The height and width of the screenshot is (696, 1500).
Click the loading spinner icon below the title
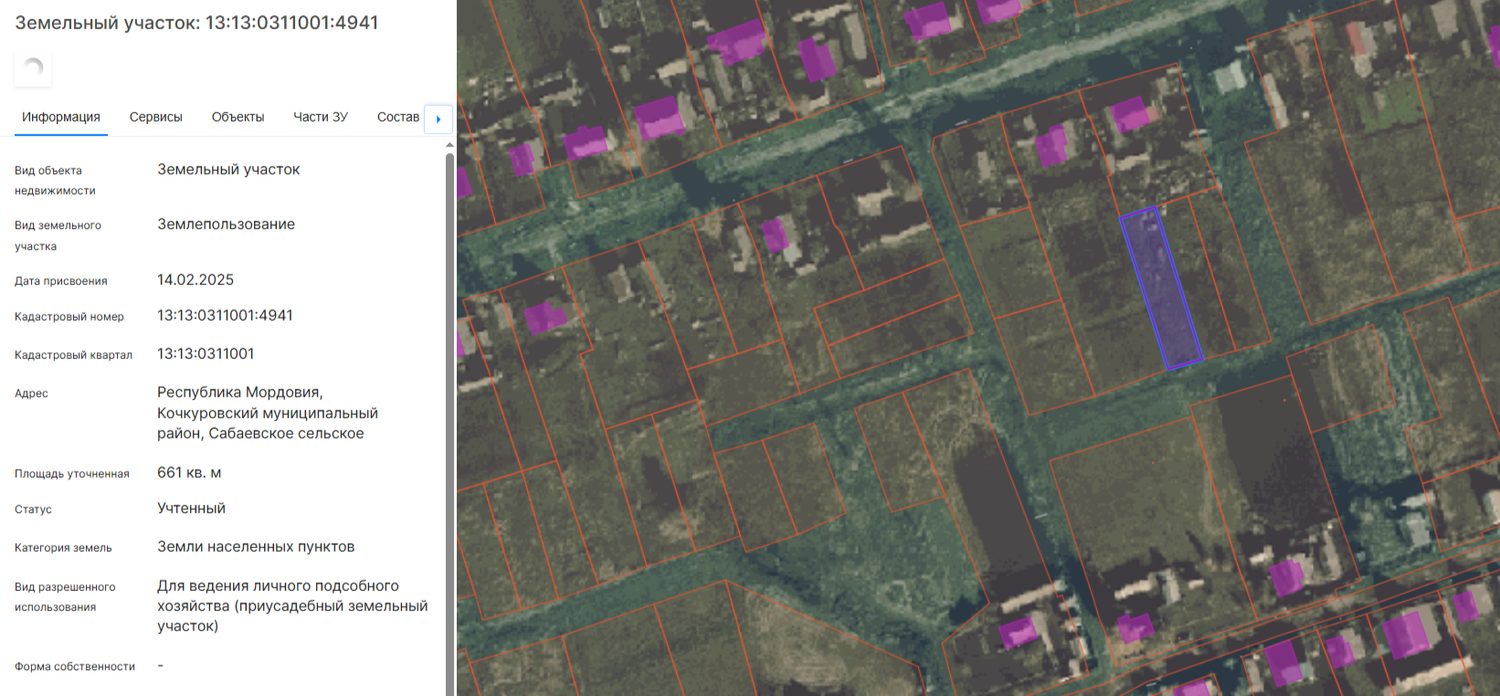click(33, 68)
